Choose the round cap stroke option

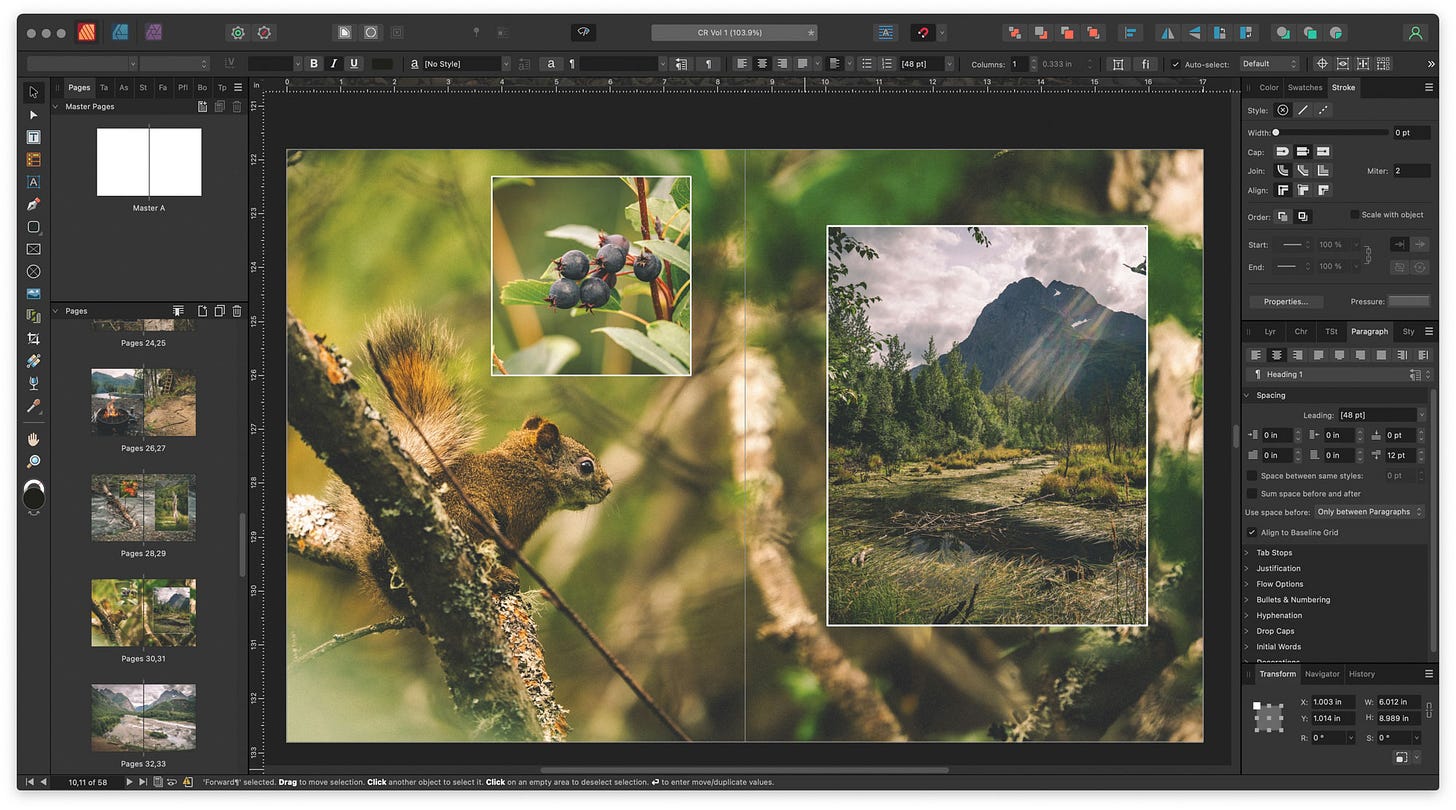pyautogui.click(x=1283, y=152)
